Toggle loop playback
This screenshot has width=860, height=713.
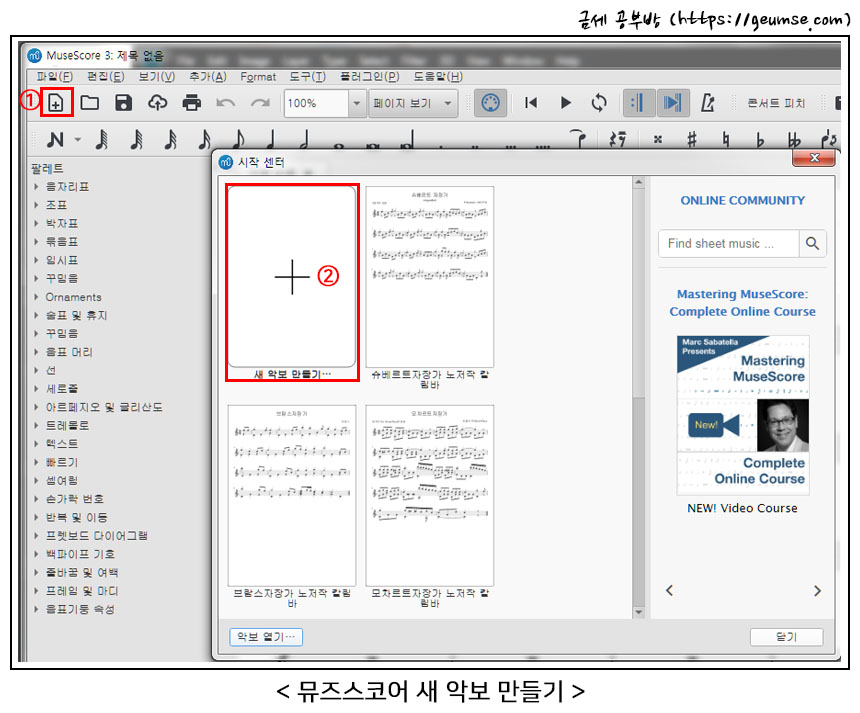599,103
